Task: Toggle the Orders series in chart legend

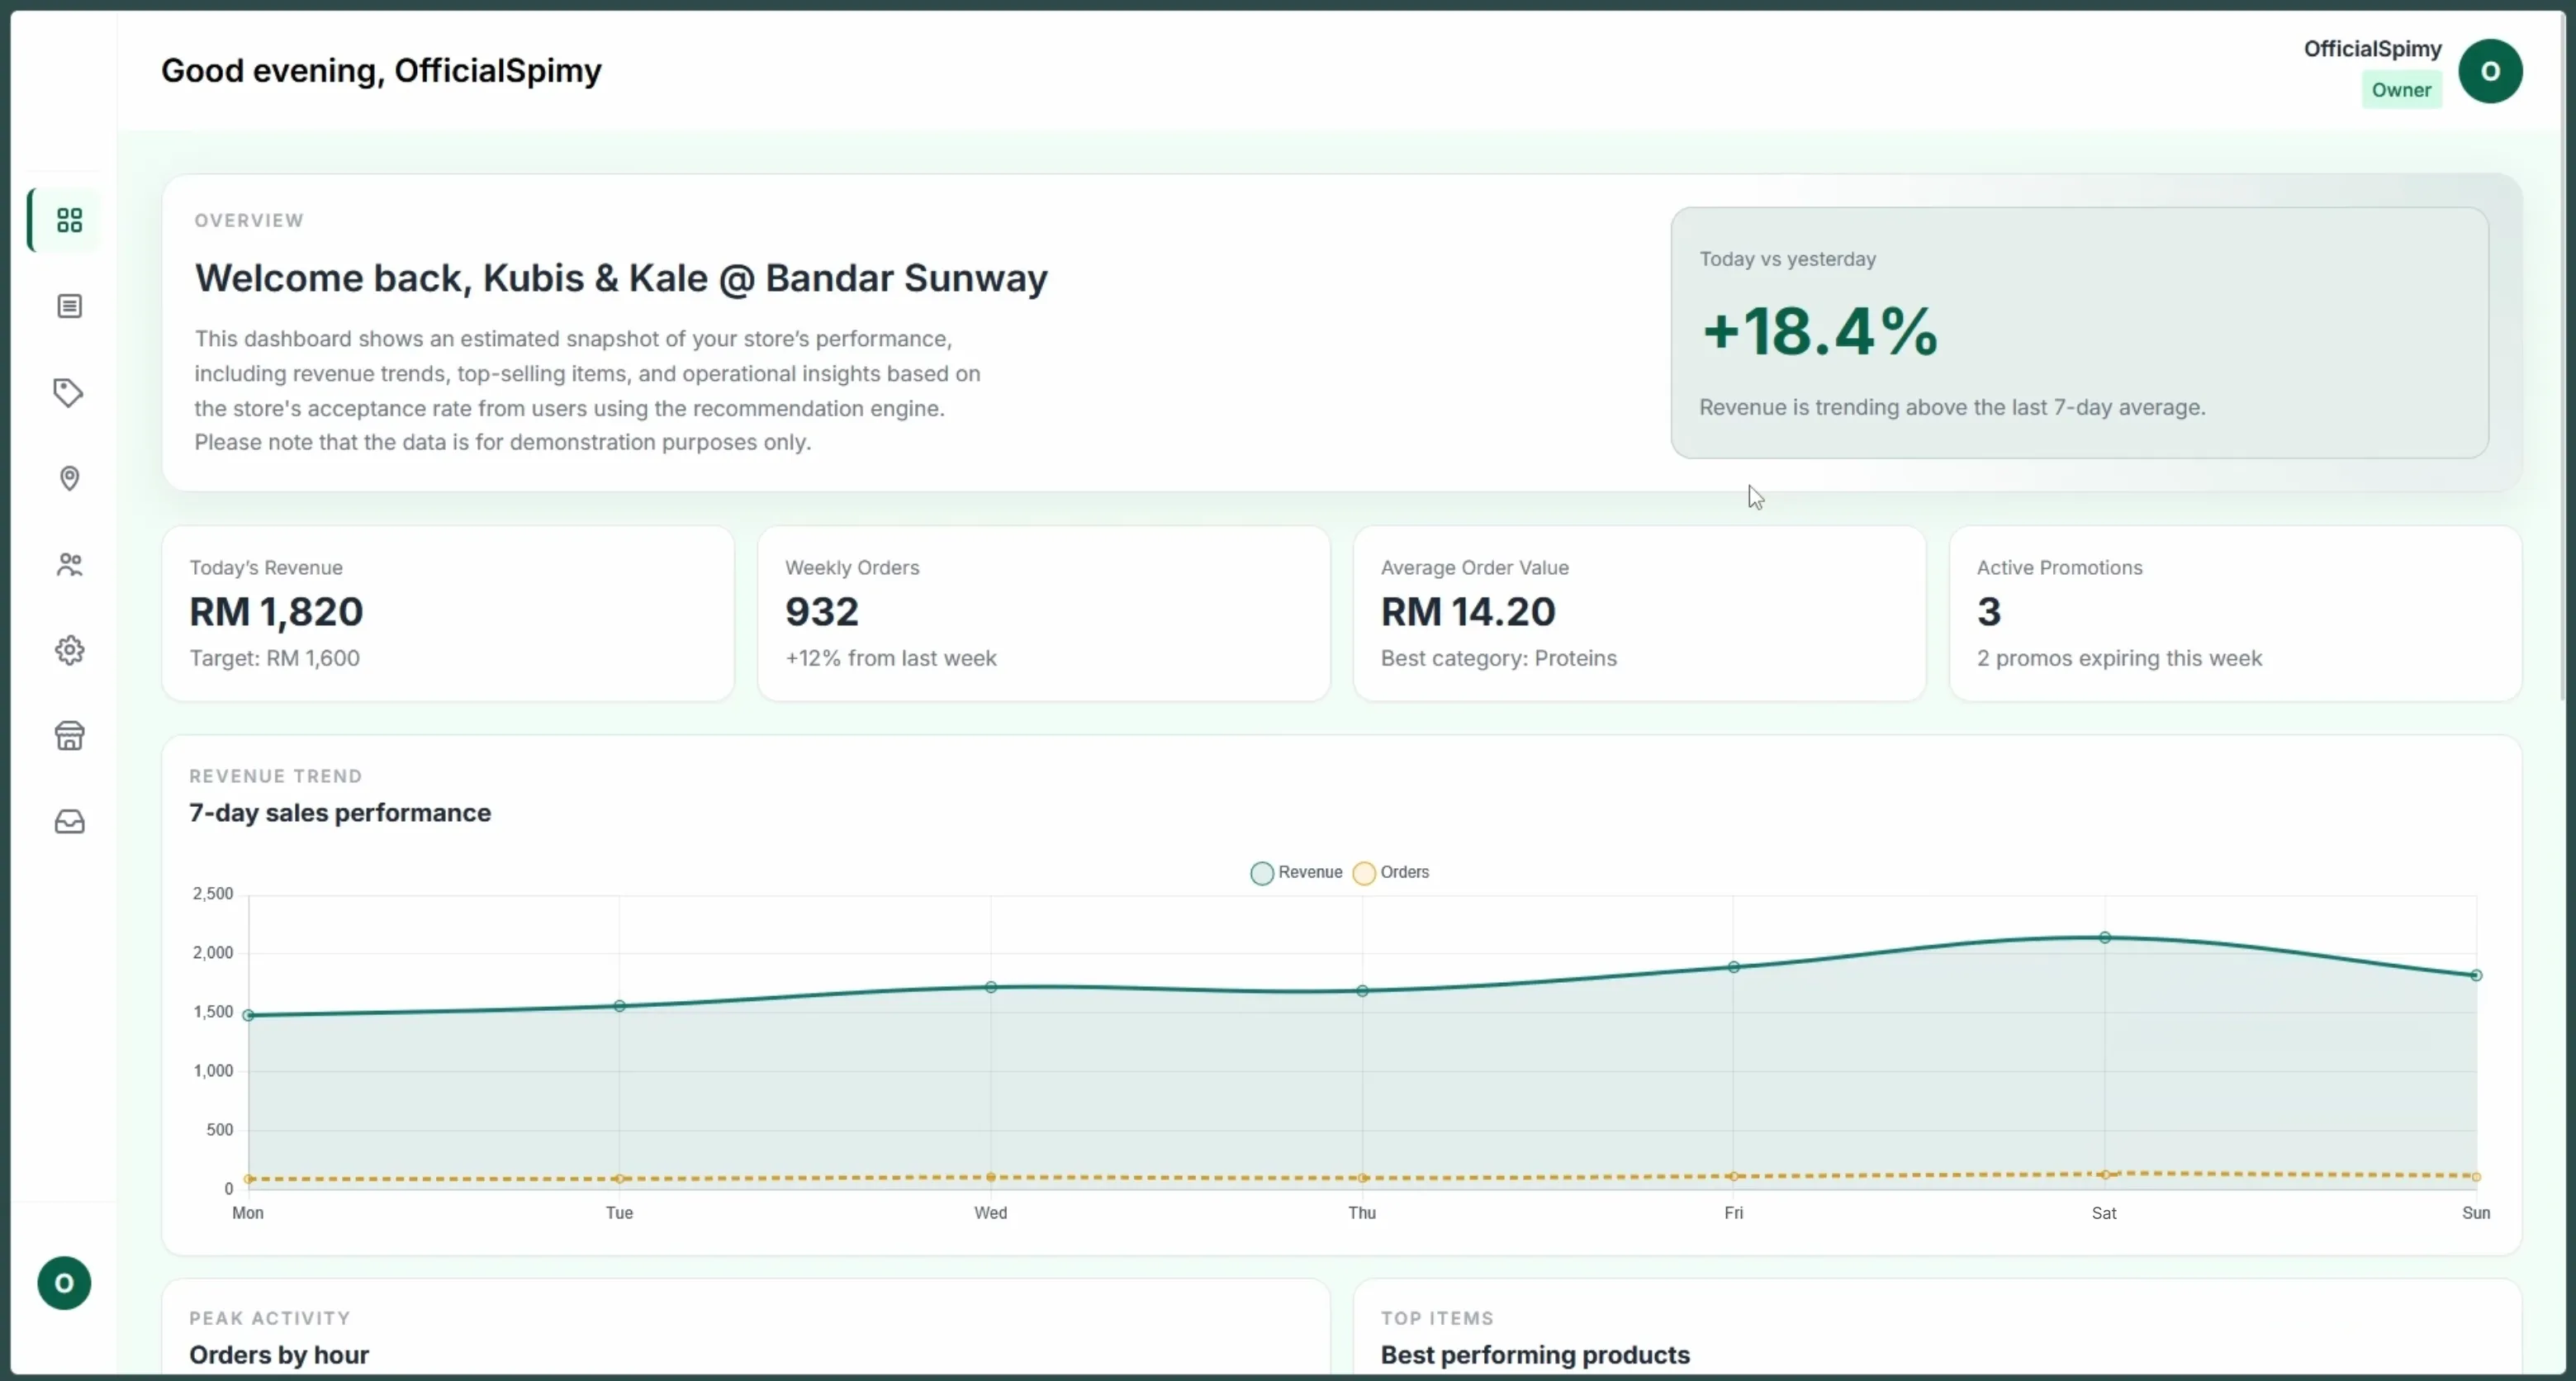Action: (x=1391, y=872)
